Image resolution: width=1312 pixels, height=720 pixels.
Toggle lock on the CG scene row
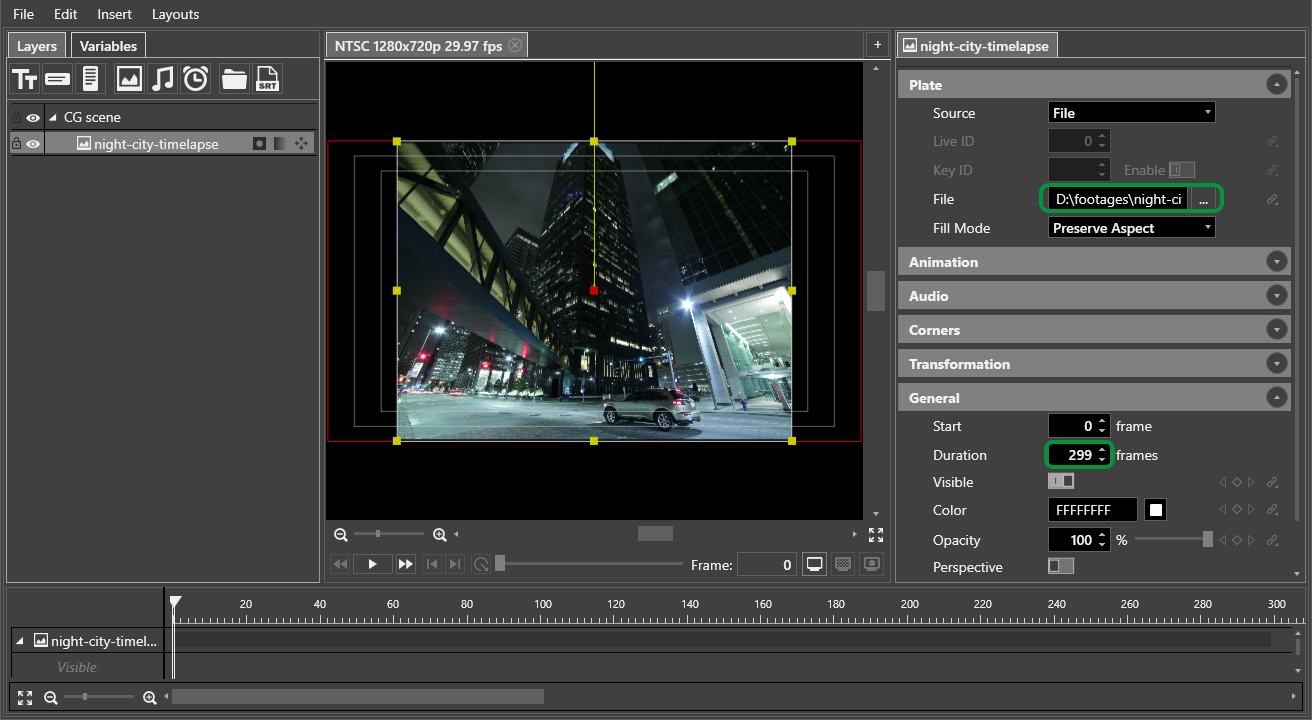tap(16, 117)
